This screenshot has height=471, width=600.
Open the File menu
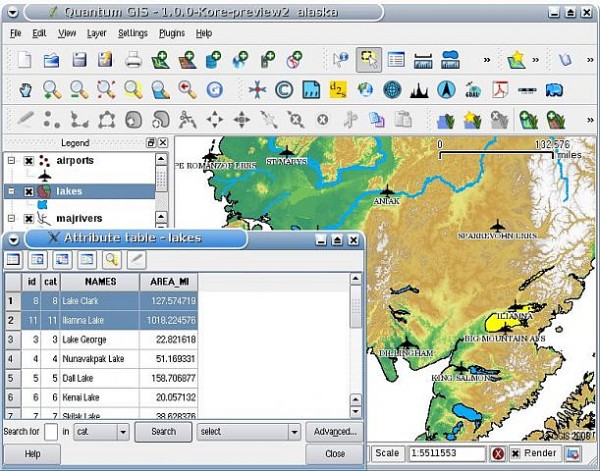tap(15, 33)
